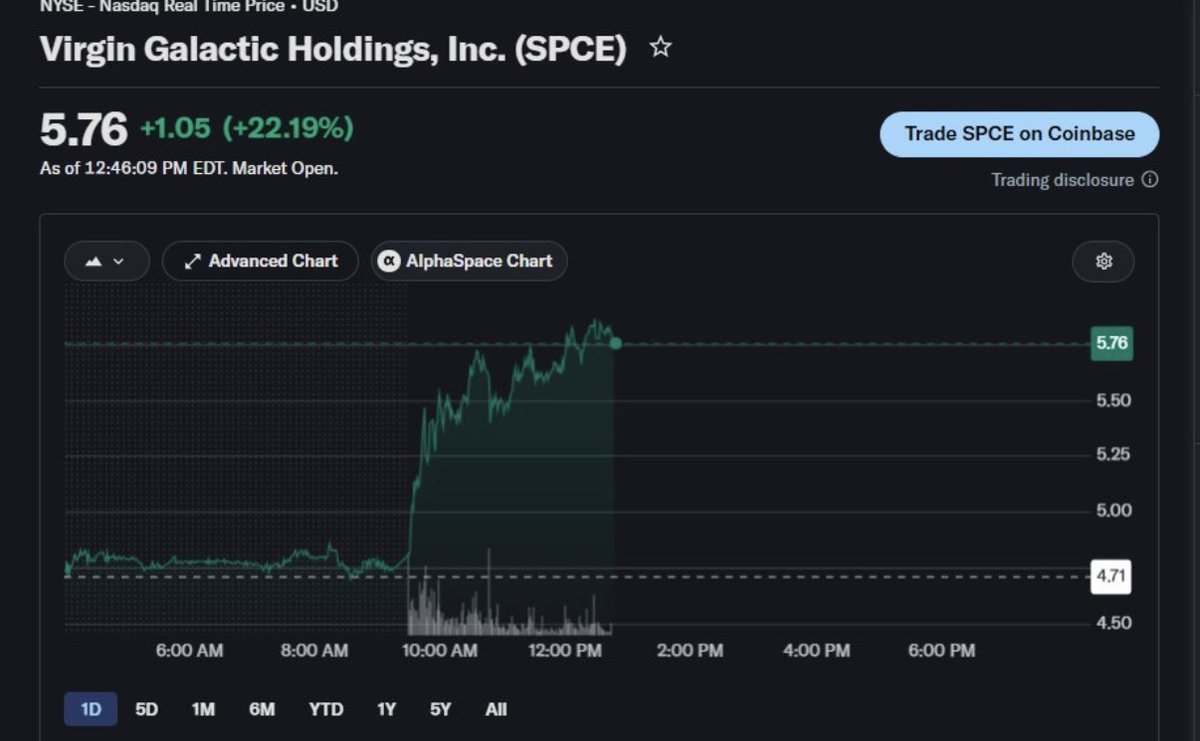1200x741 pixels.
Task: Click the current price marker dot on chart
Action: pos(615,343)
